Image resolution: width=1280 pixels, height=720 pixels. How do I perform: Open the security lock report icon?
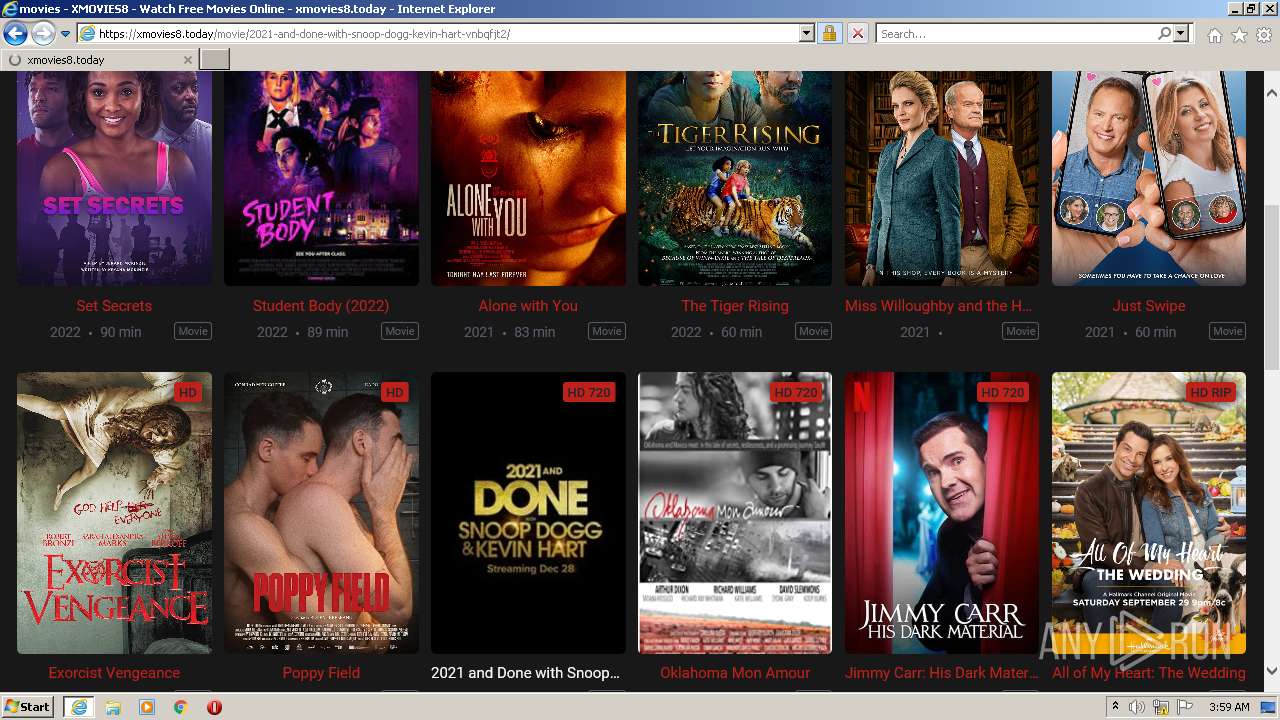tap(829, 34)
